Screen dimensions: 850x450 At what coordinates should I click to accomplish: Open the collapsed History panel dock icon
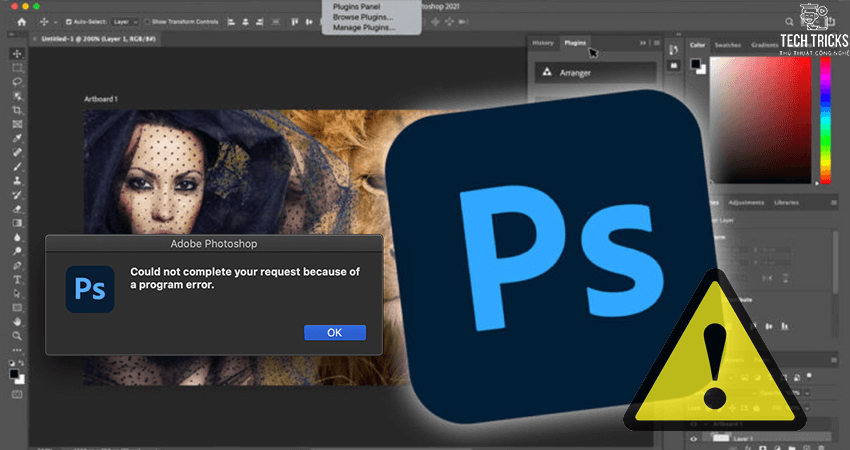tap(674, 50)
